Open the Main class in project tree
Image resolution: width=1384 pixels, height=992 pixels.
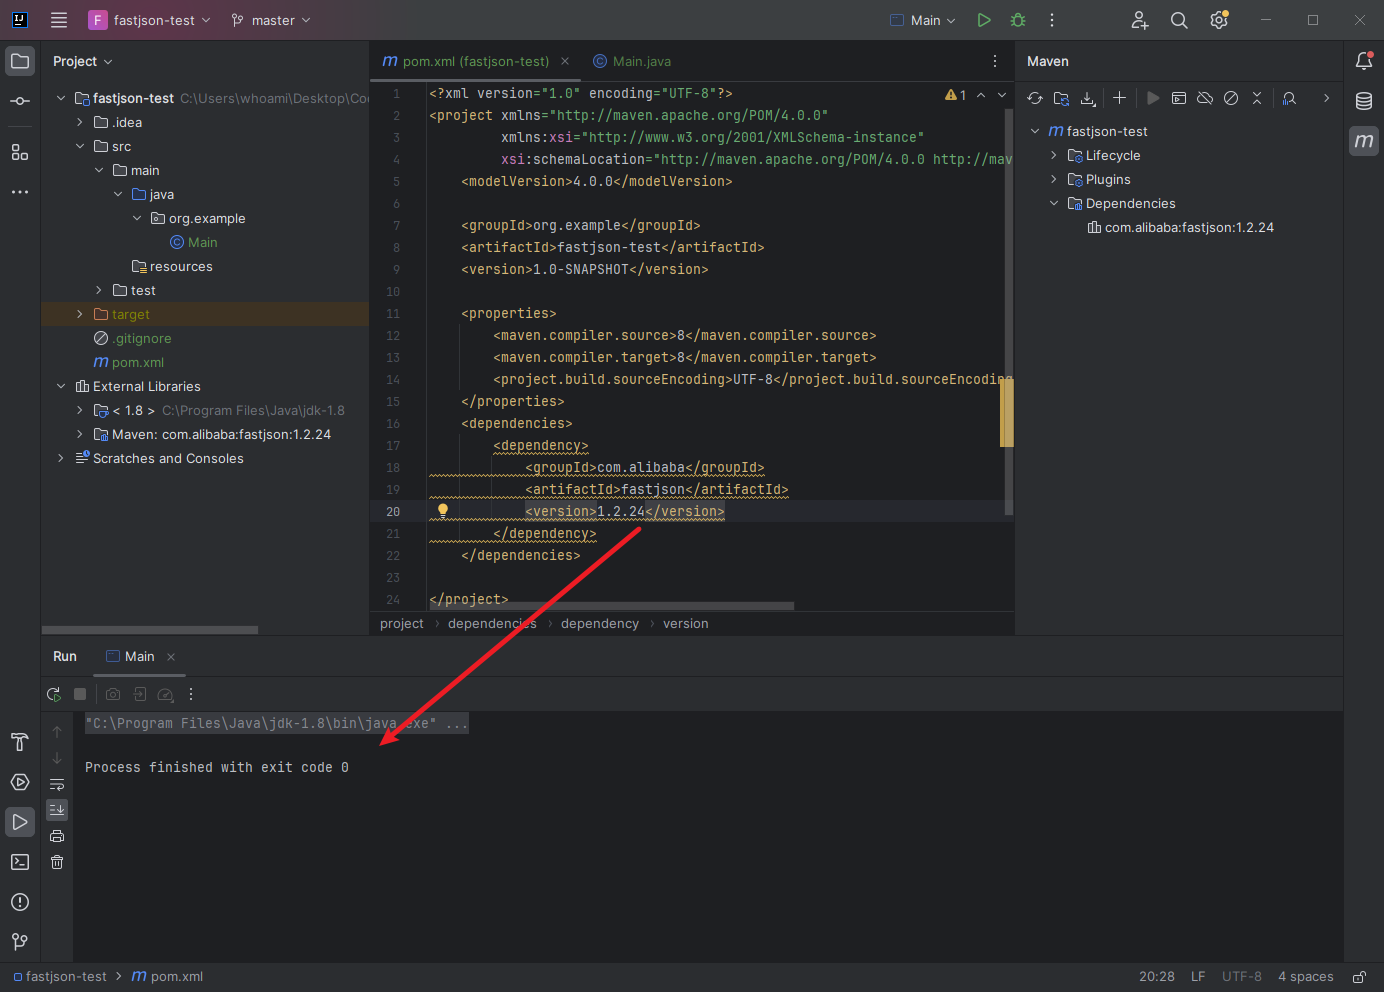coord(194,242)
